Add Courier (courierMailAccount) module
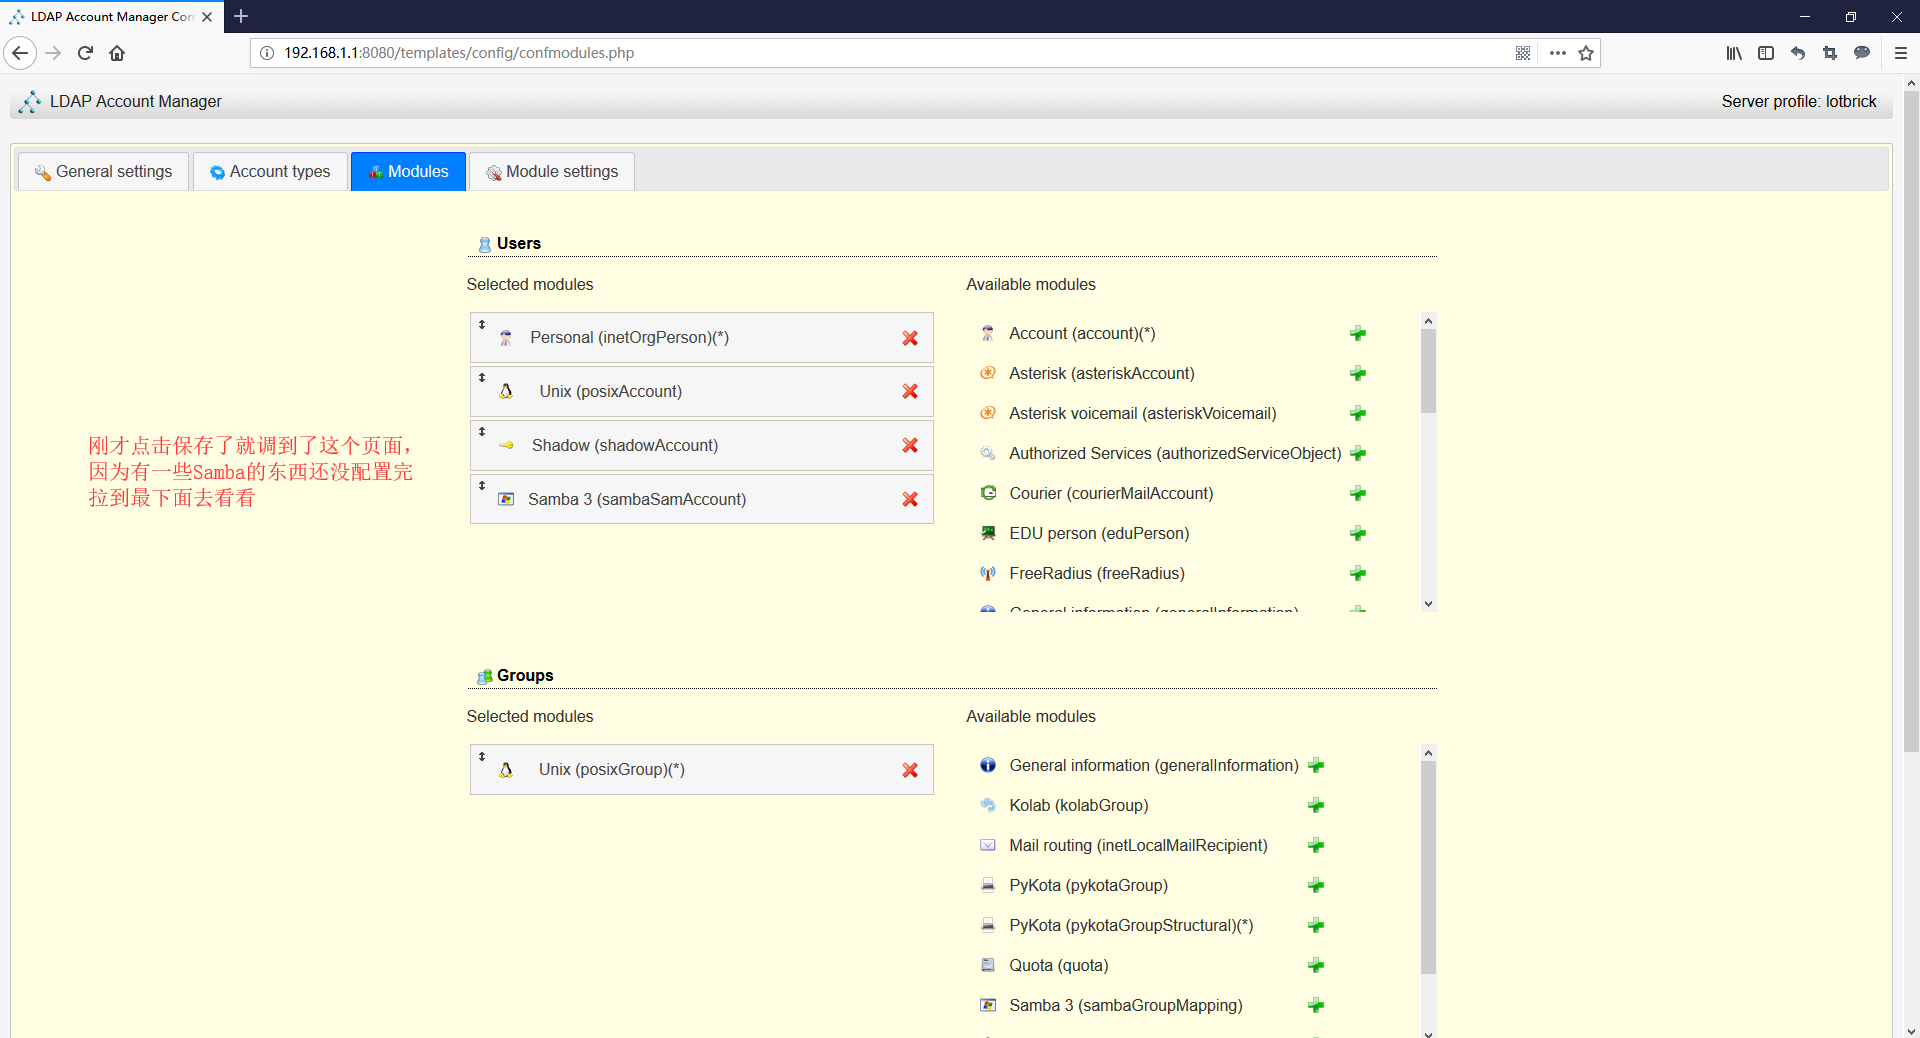This screenshot has width=1920, height=1038. tap(1358, 493)
